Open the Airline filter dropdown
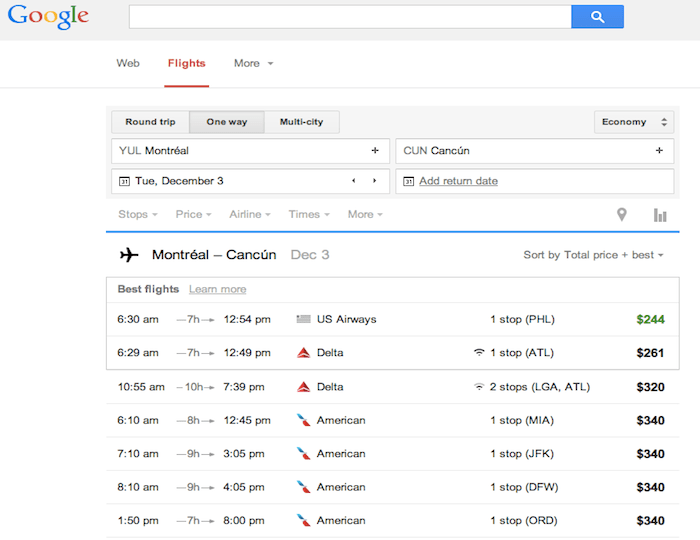Viewport: 700px width, 540px height. [x=250, y=215]
